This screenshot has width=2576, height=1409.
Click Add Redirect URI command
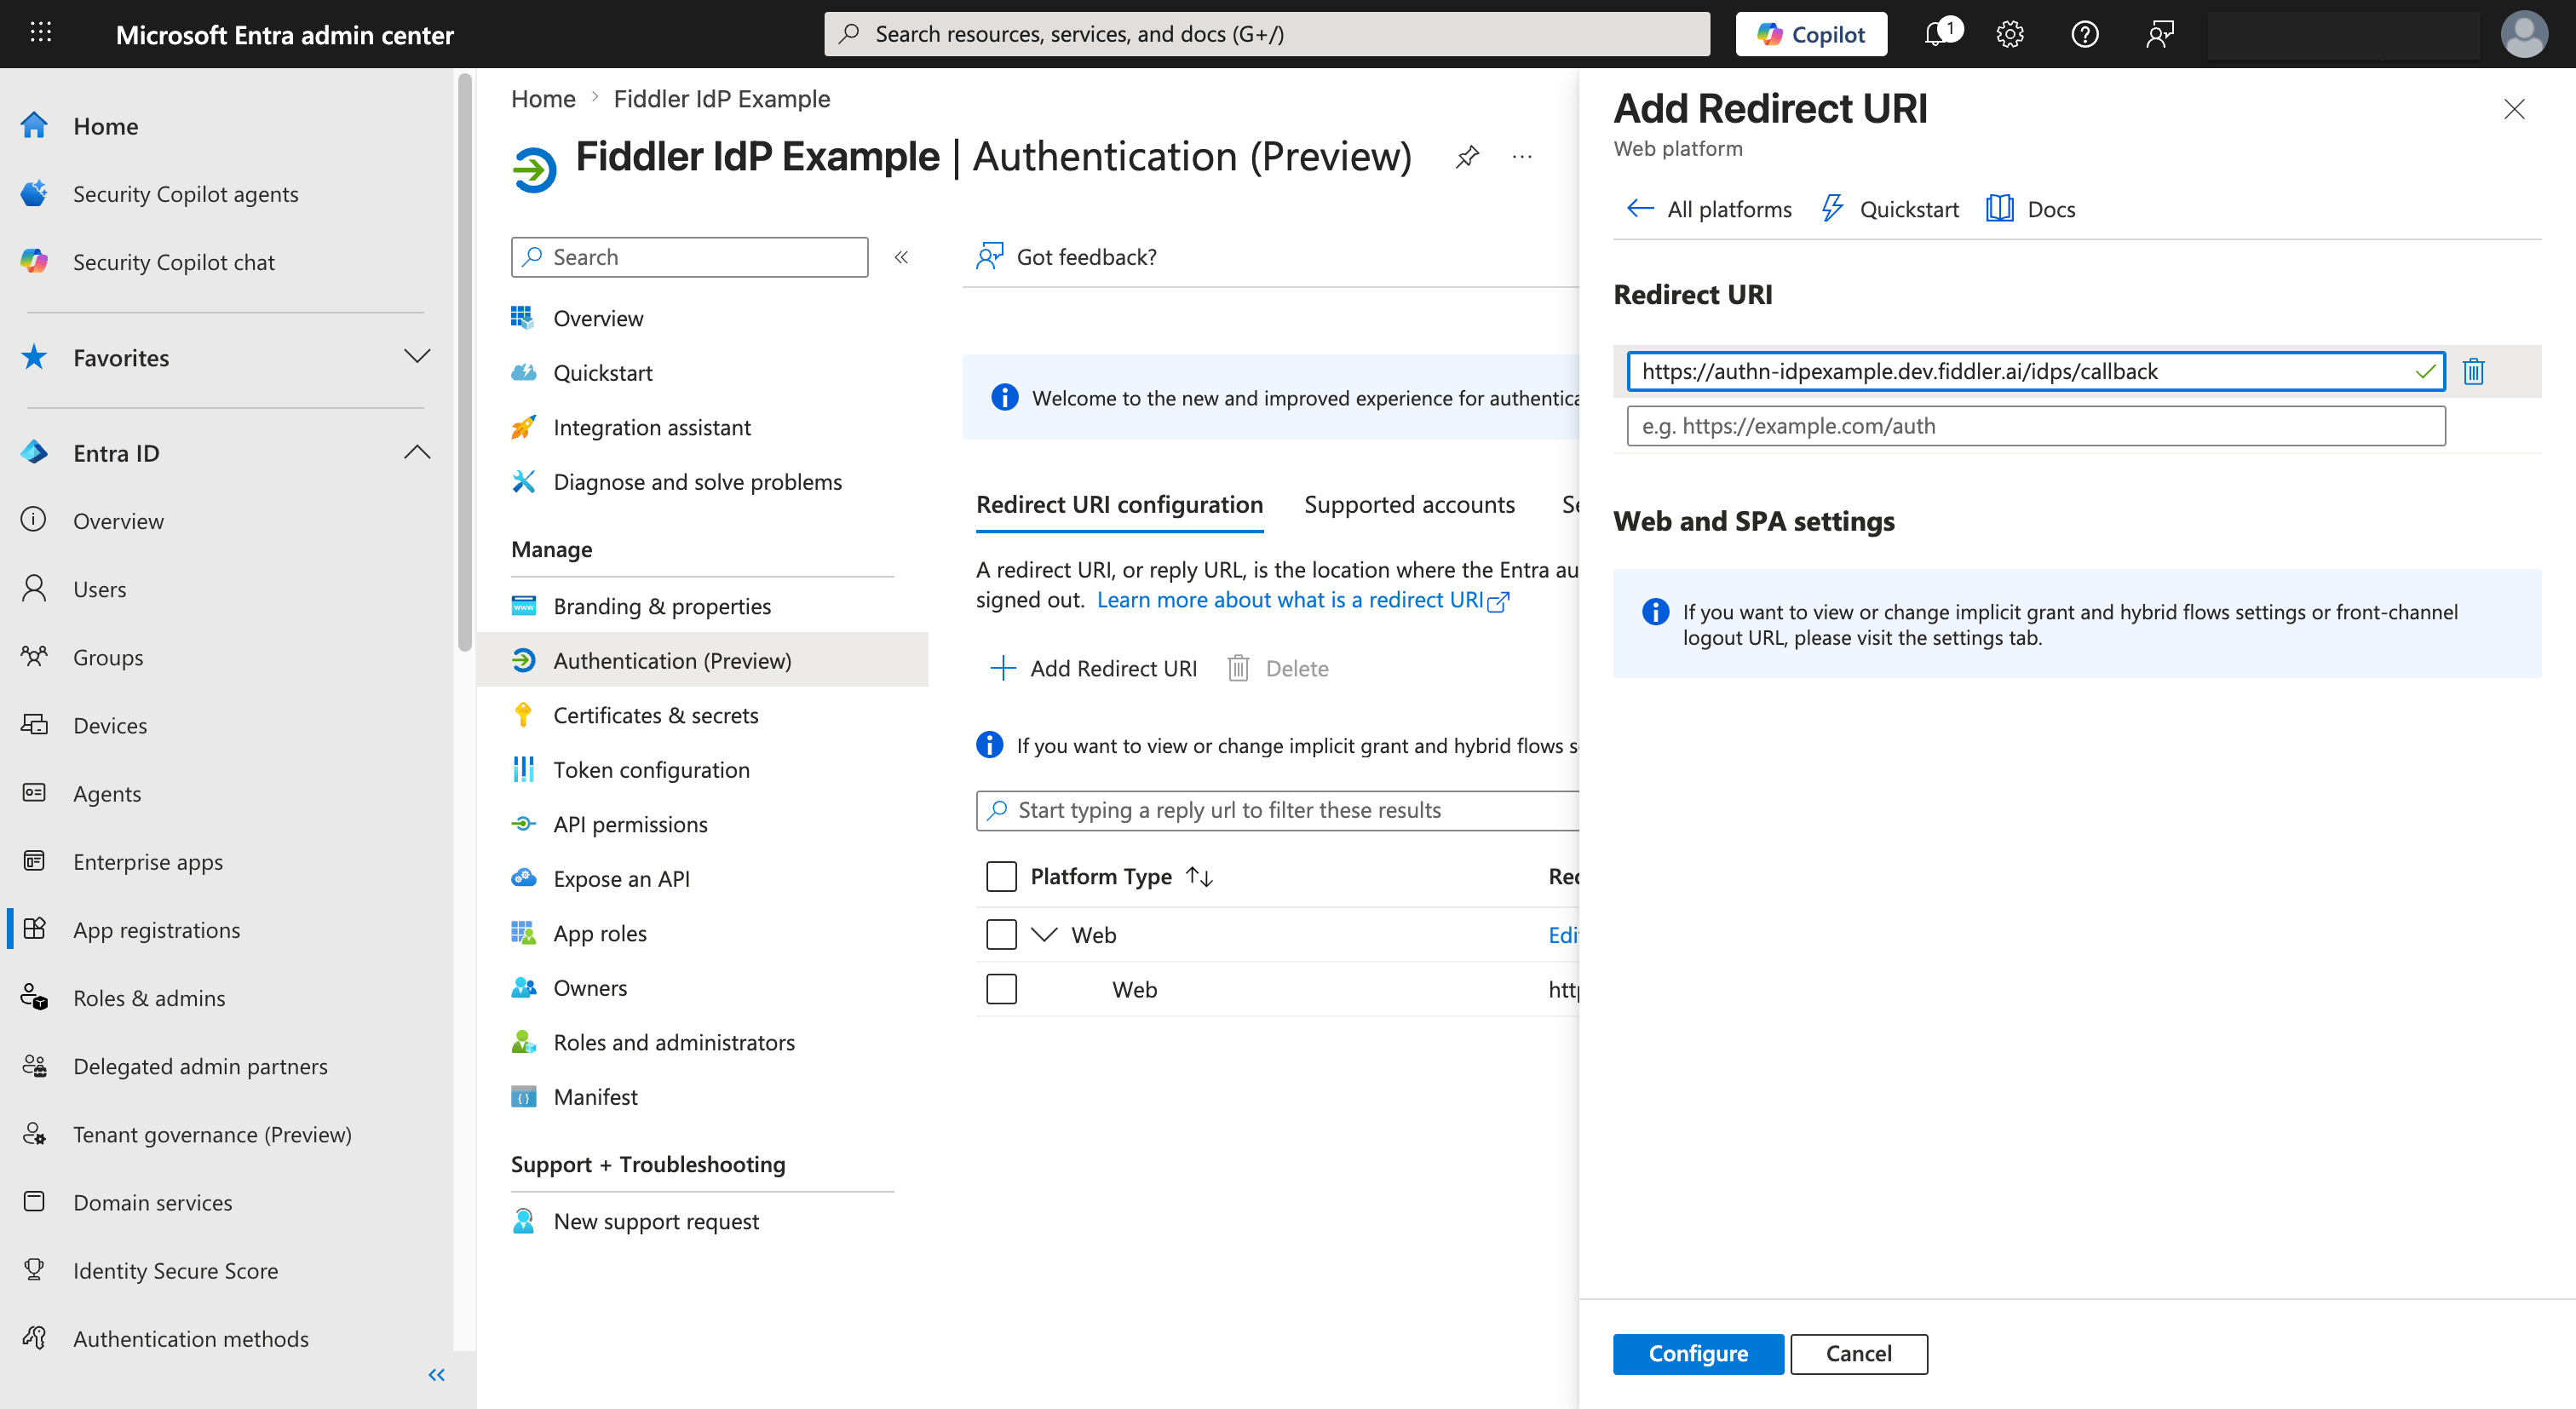[x=1092, y=668]
